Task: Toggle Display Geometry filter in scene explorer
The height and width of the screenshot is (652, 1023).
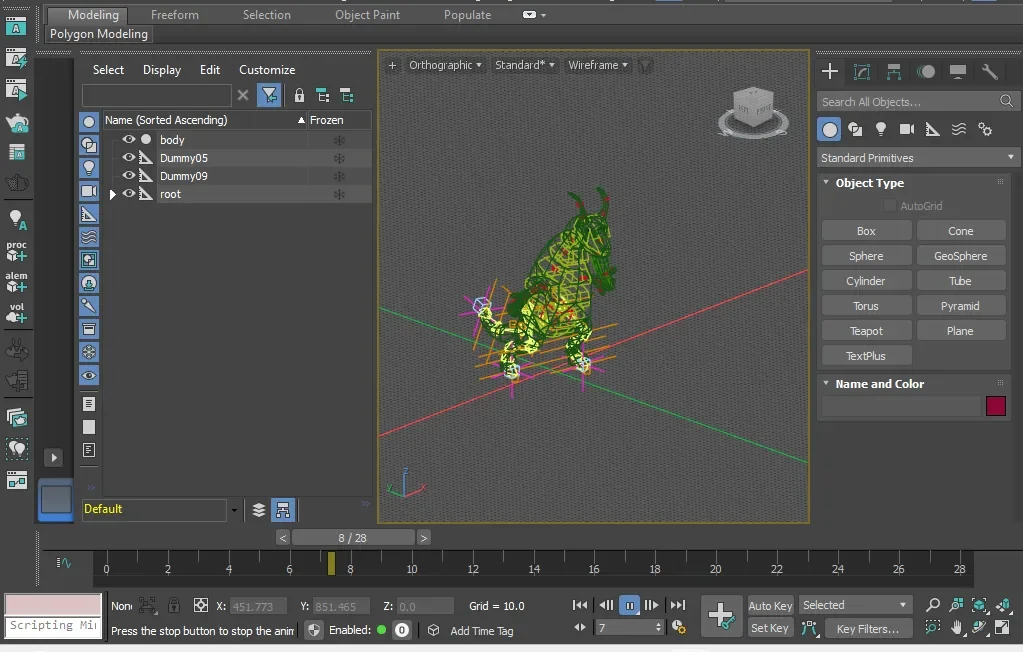Action: 89,121
